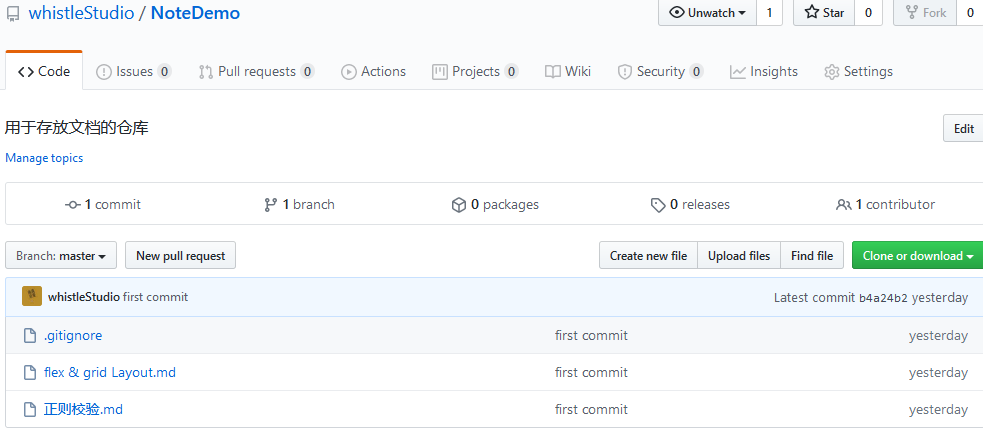This screenshot has width=983, height=431.
Task: Open the Insights tab
Action: (764, 72)
